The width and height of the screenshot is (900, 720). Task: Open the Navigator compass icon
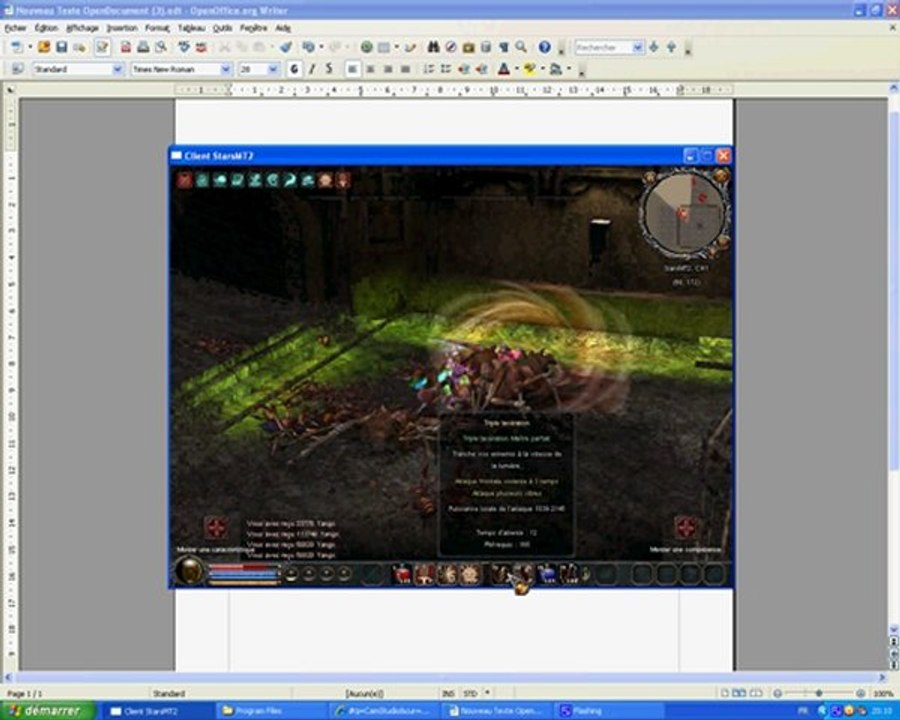point(451,47)
